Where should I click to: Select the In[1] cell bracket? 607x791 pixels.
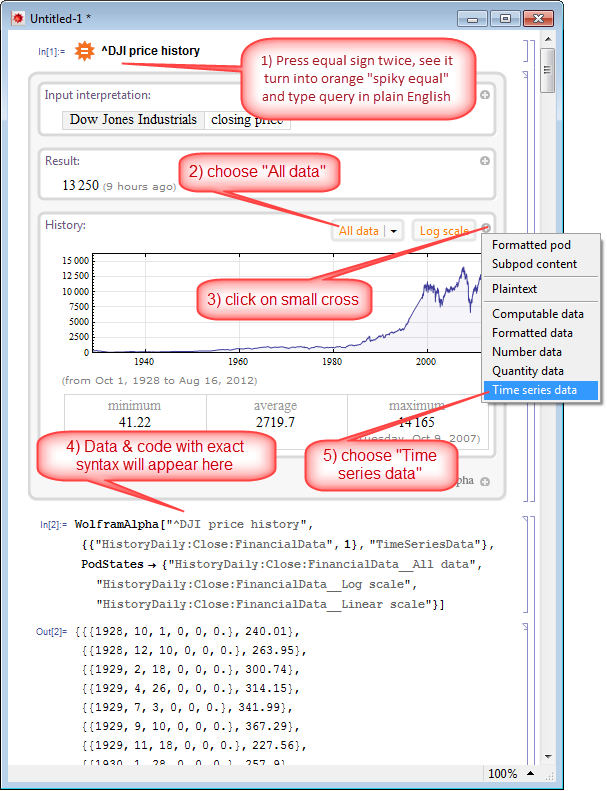coord(528,51)
